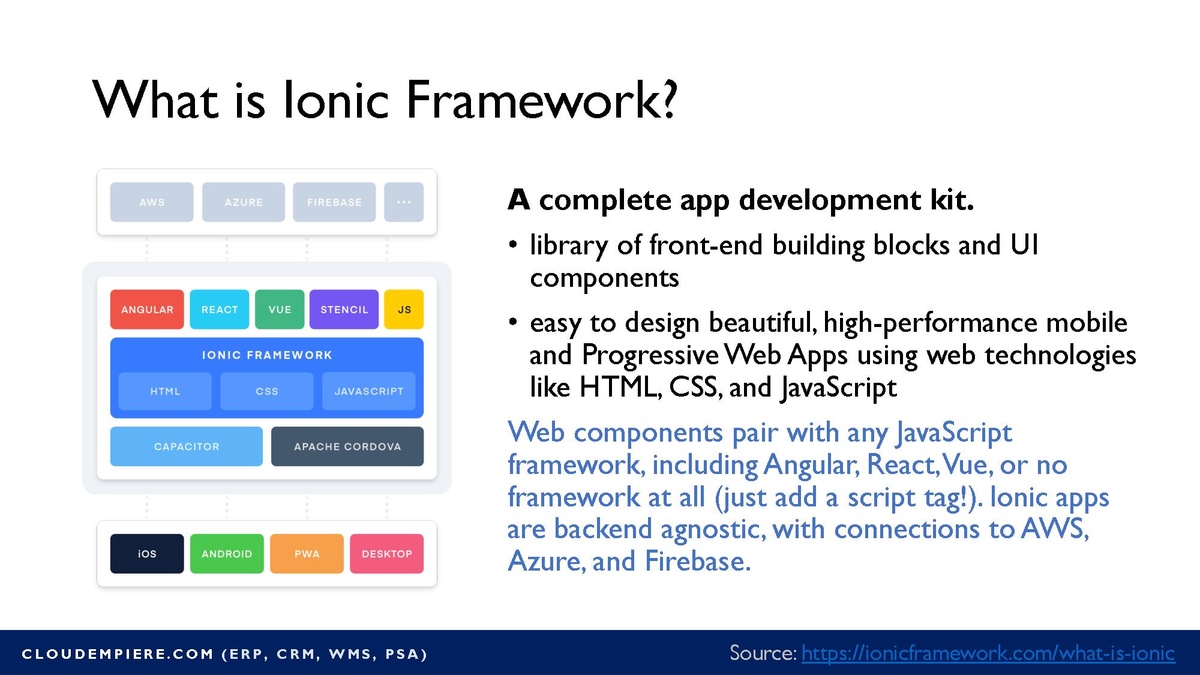
Task: Click the purple Stencil tile
Action: 344,310
